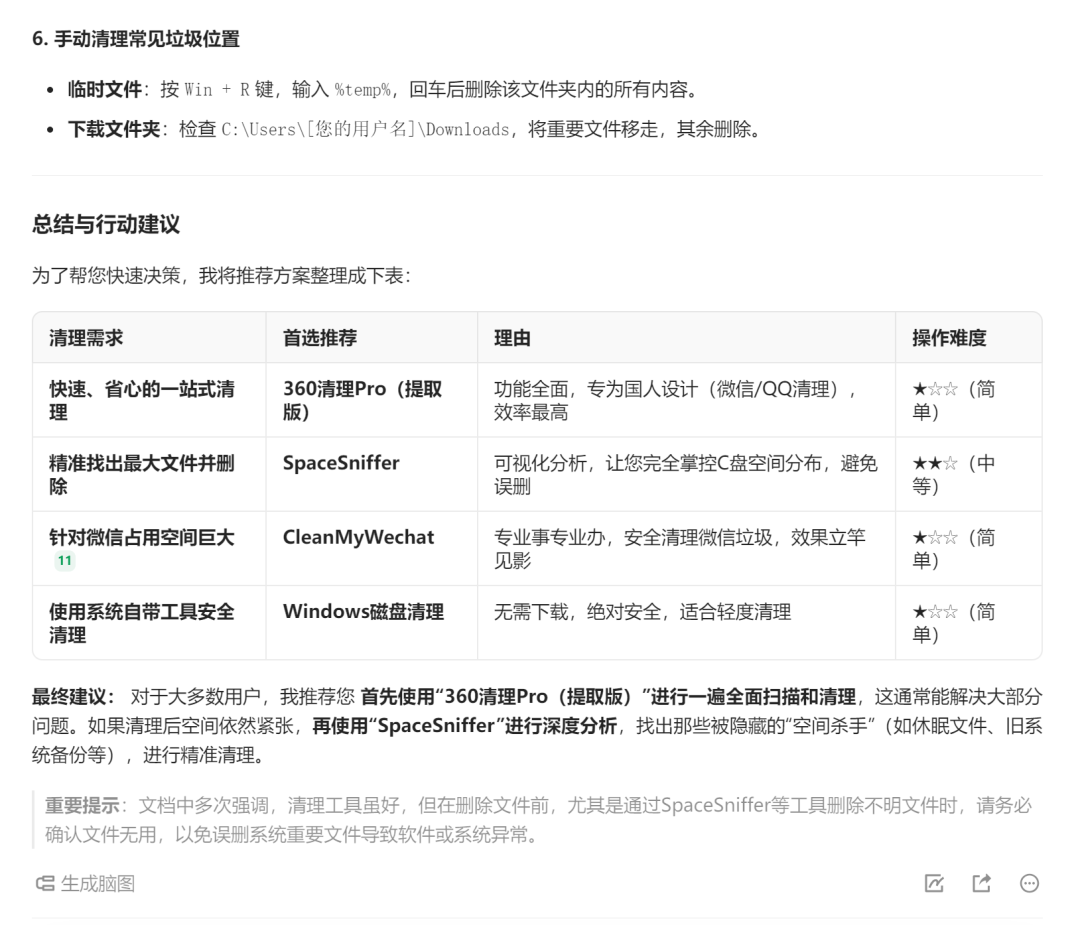Click the difficulty rating in the CleanMyWechat row
The height and width of the screenshot is (925, 1080).
(x=968, y=549)
